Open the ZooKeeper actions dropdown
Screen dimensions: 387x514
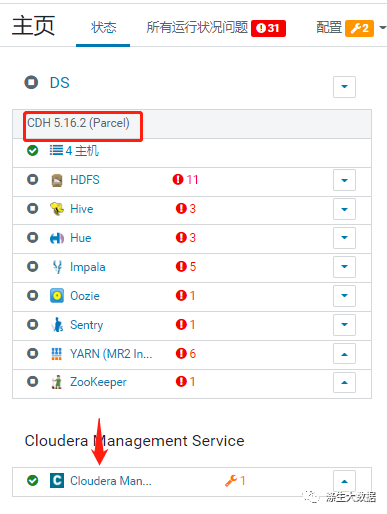pos(344,382)
